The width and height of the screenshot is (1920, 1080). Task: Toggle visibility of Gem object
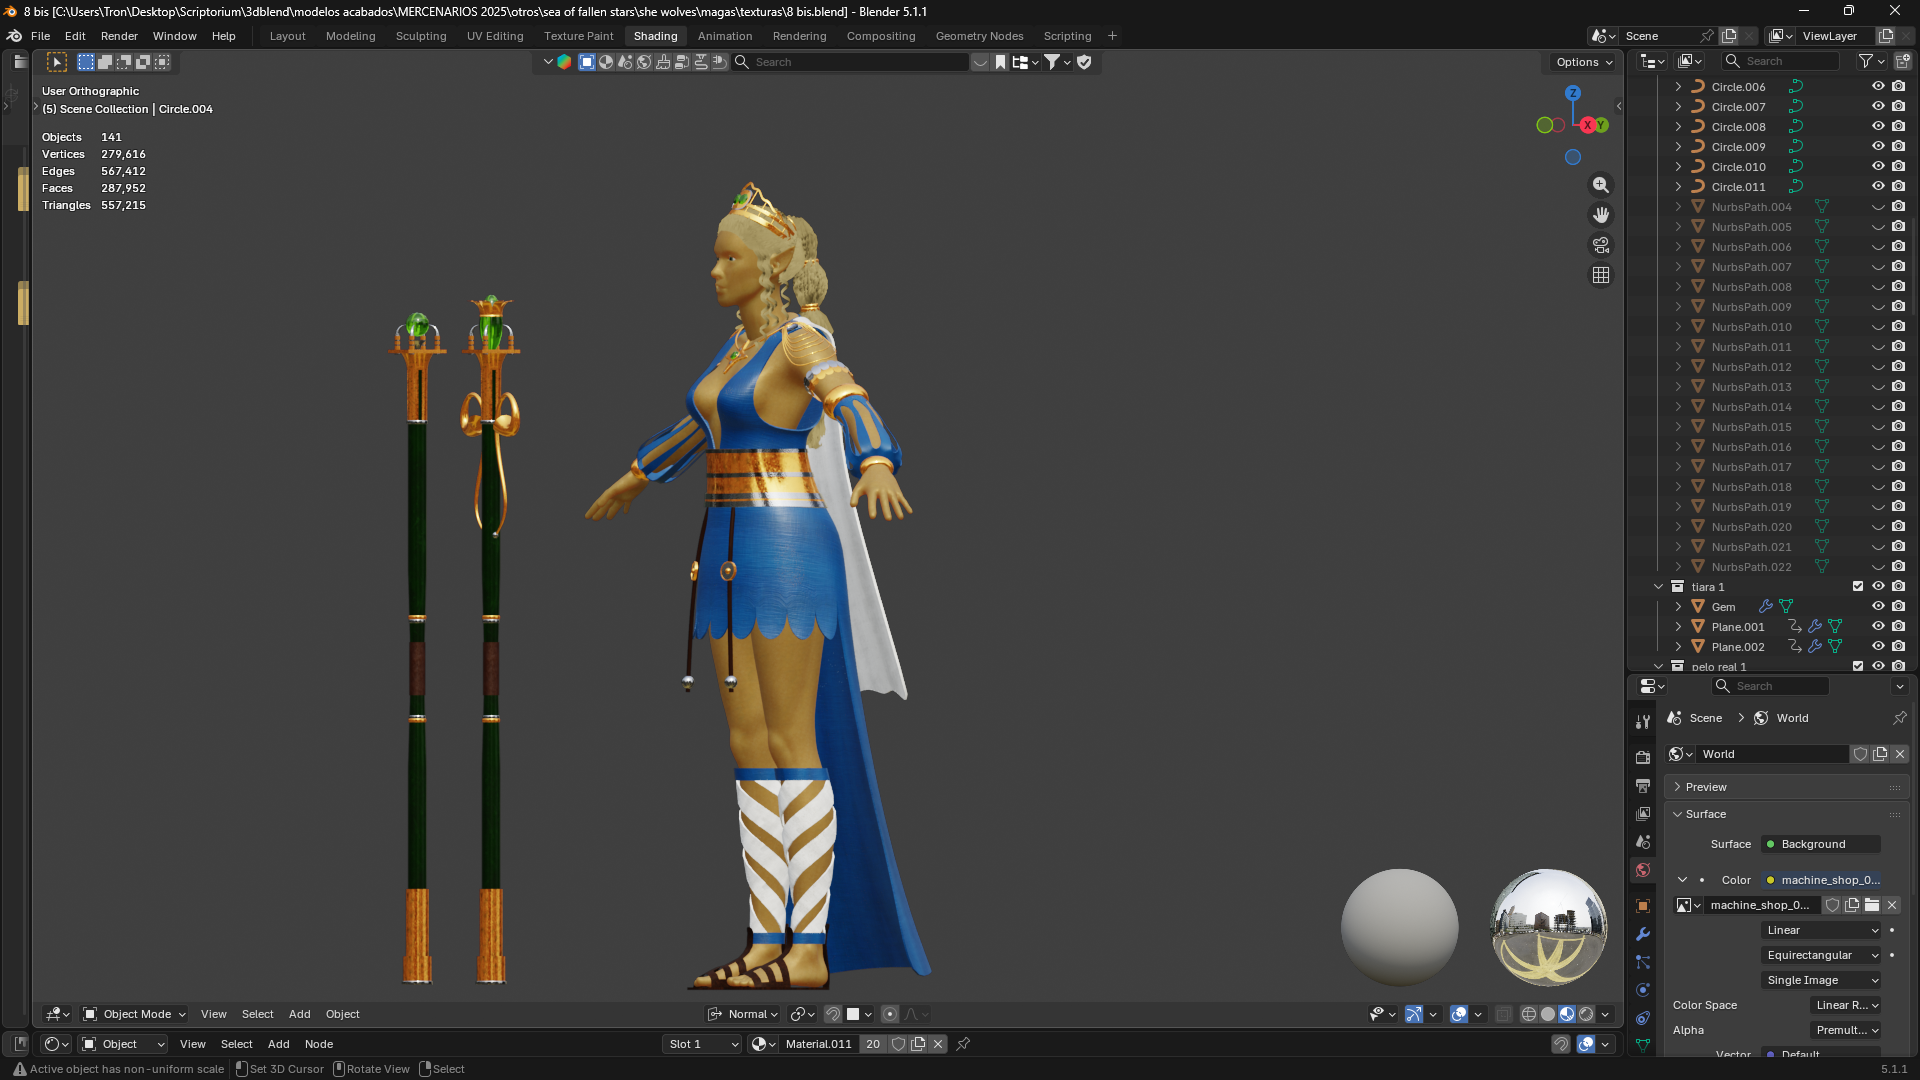click(1878, 607)
